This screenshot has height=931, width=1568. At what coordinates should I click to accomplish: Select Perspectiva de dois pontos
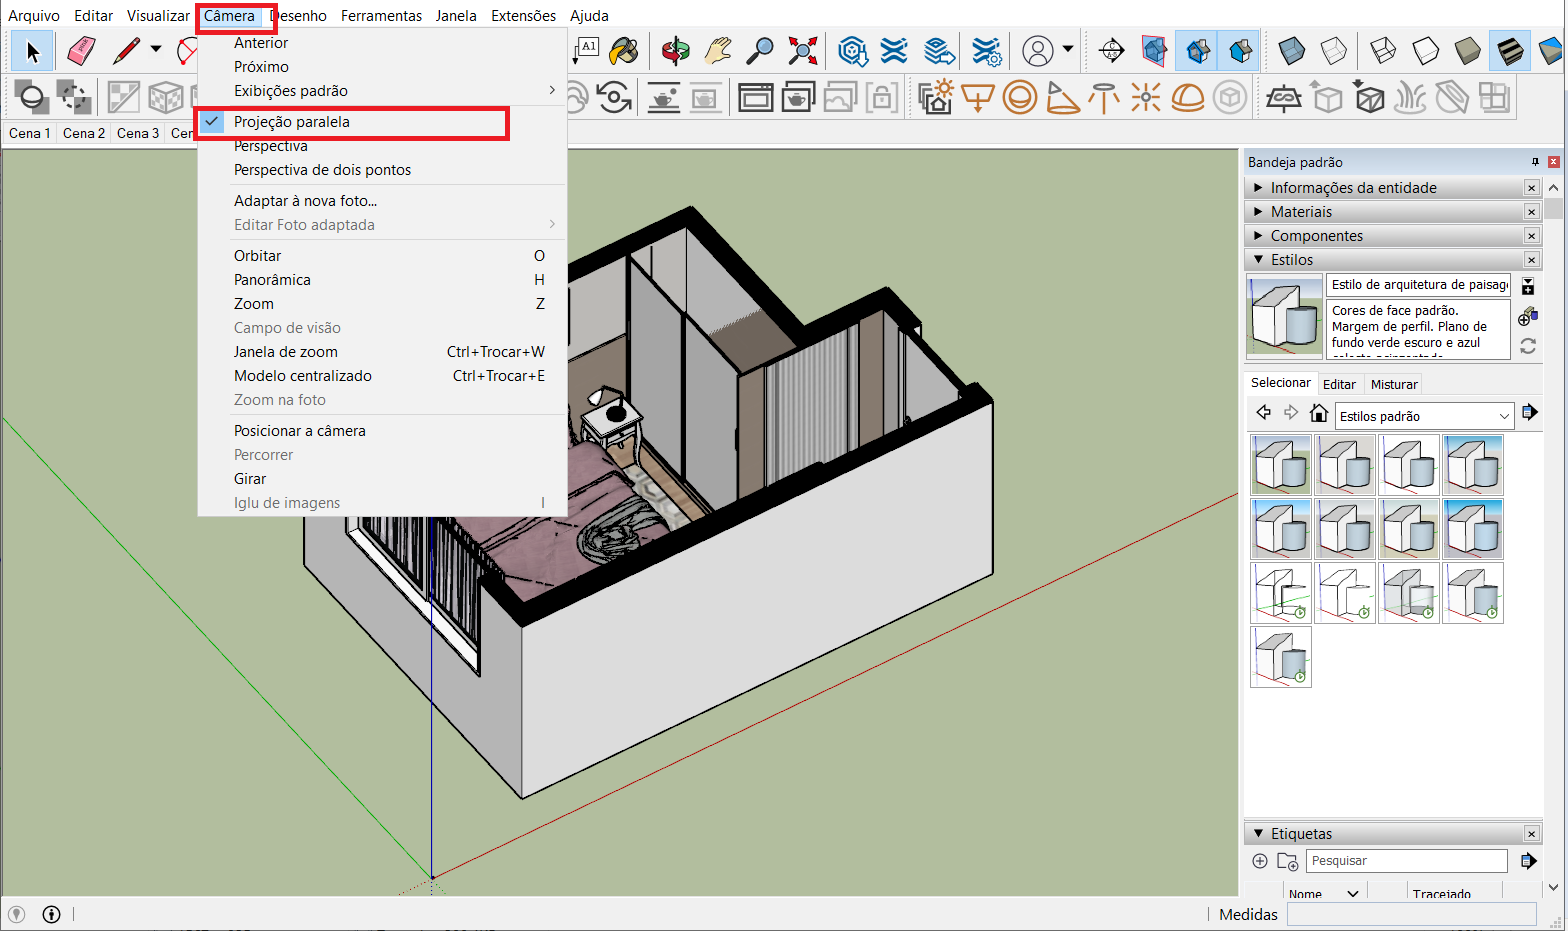point(382,170)
